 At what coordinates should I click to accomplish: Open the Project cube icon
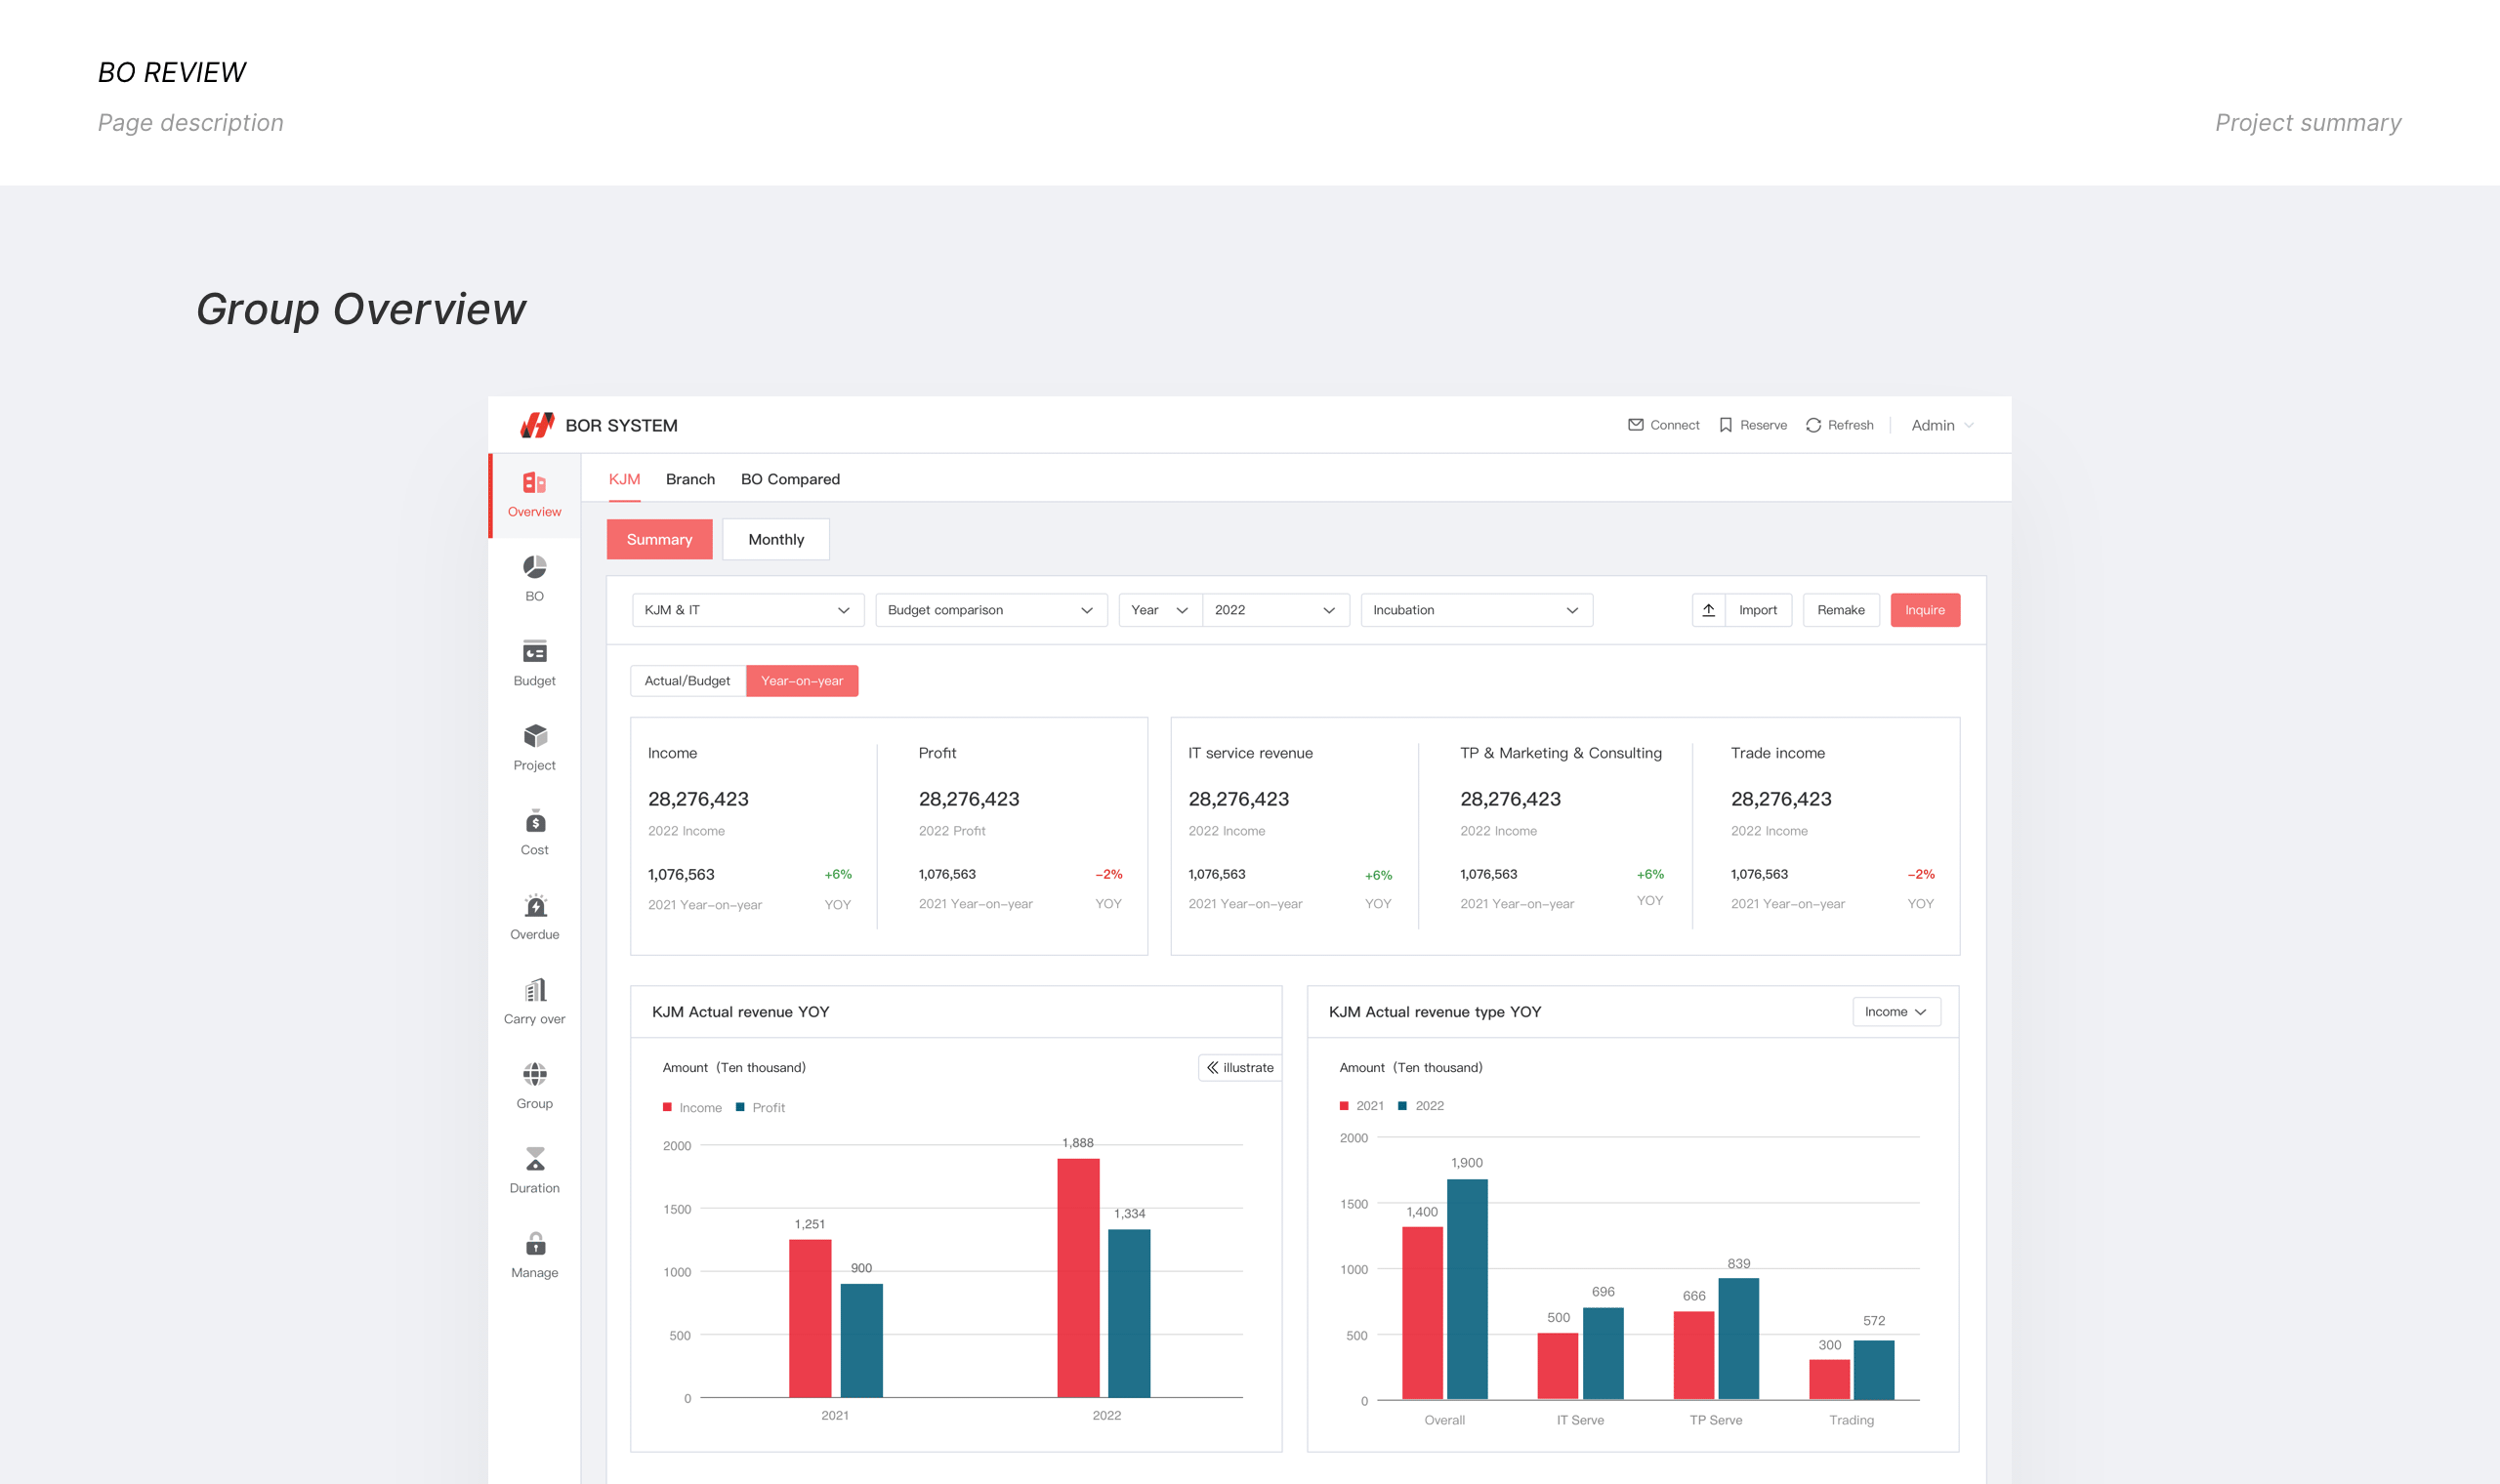pyautogui.click(x=535, y=737)
